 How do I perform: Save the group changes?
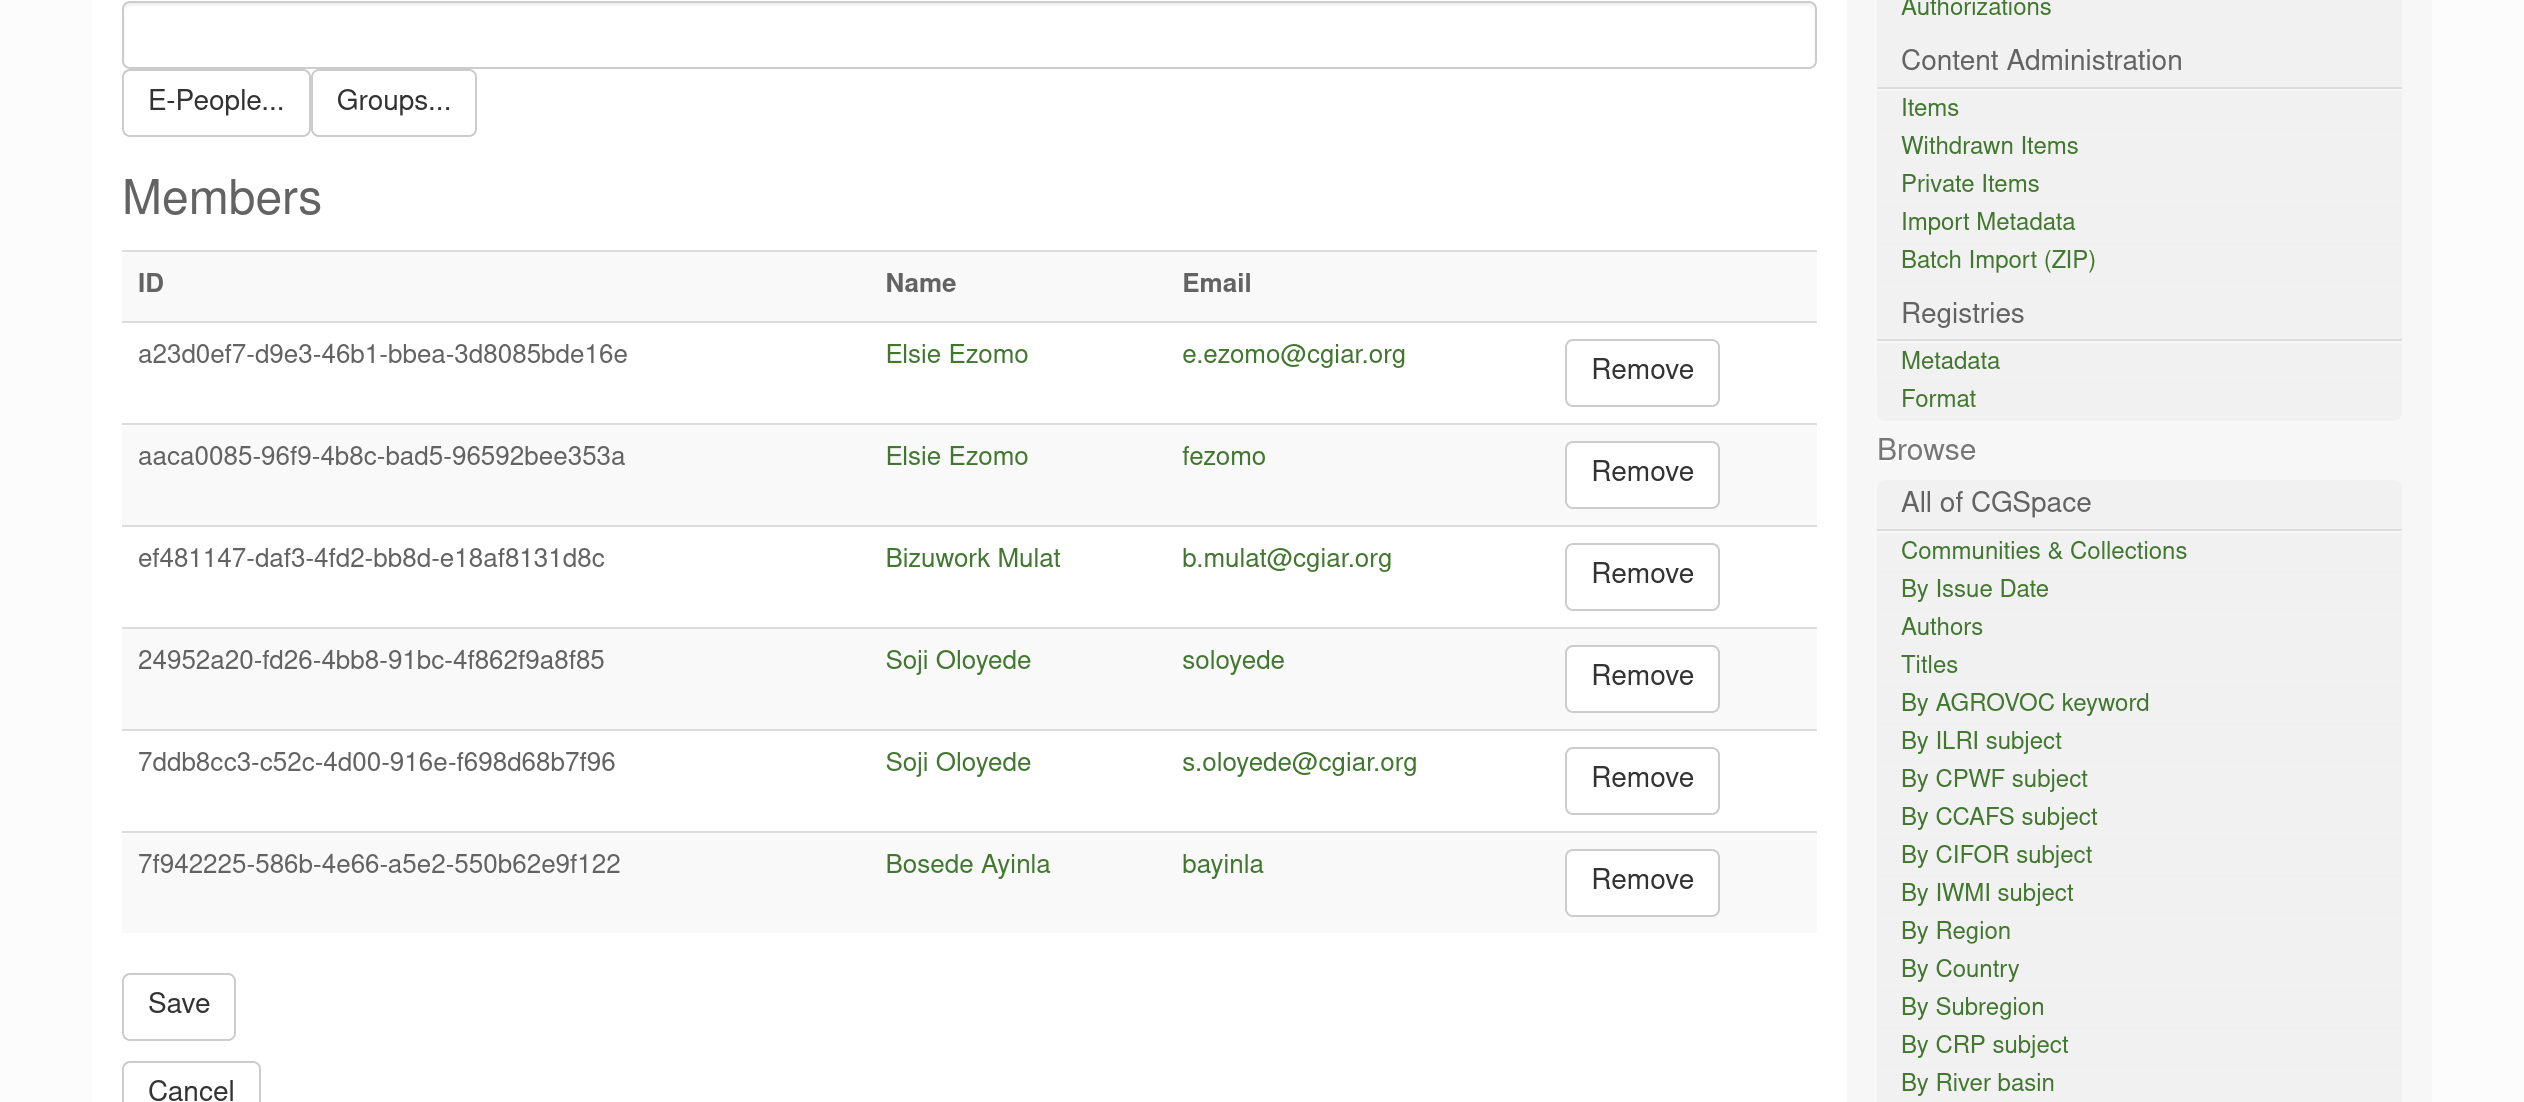pos(179,1006)
